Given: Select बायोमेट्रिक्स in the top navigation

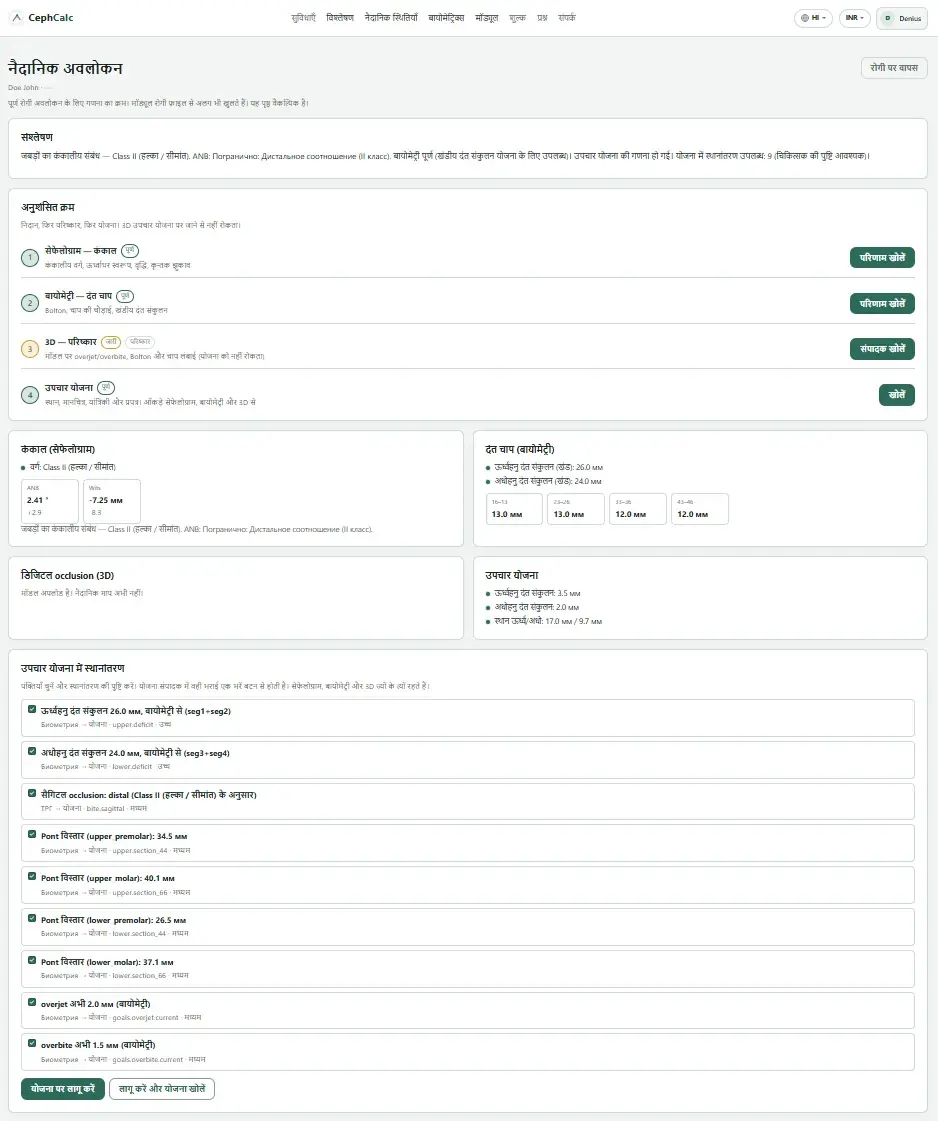Looking at the screenshot, I should tap(446, 18).
